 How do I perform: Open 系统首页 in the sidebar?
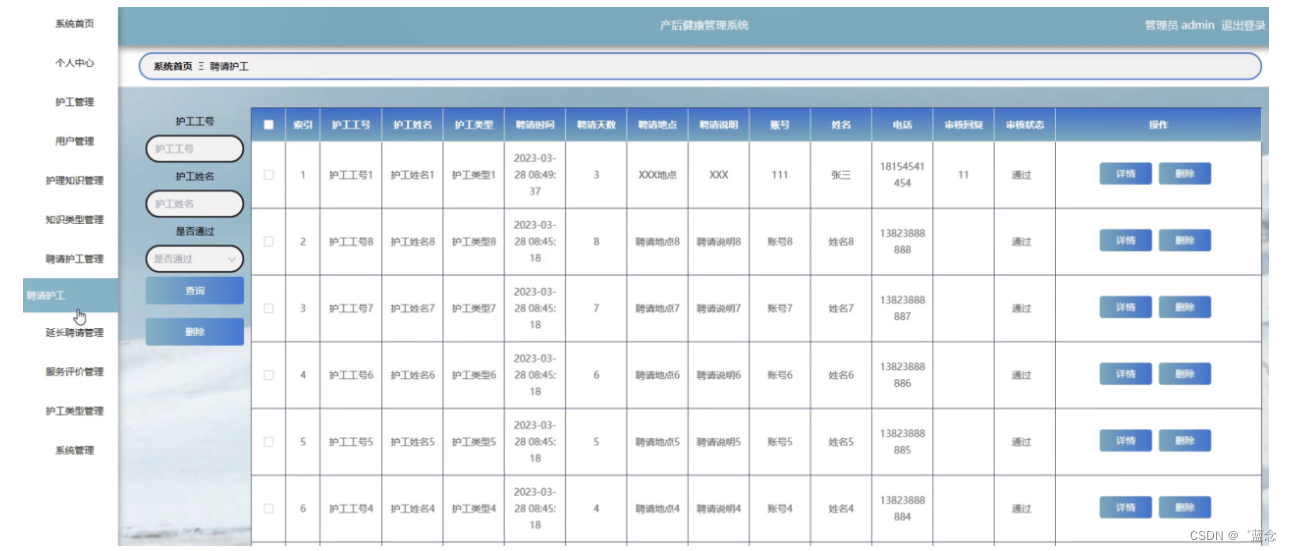(x=74, y=23)
